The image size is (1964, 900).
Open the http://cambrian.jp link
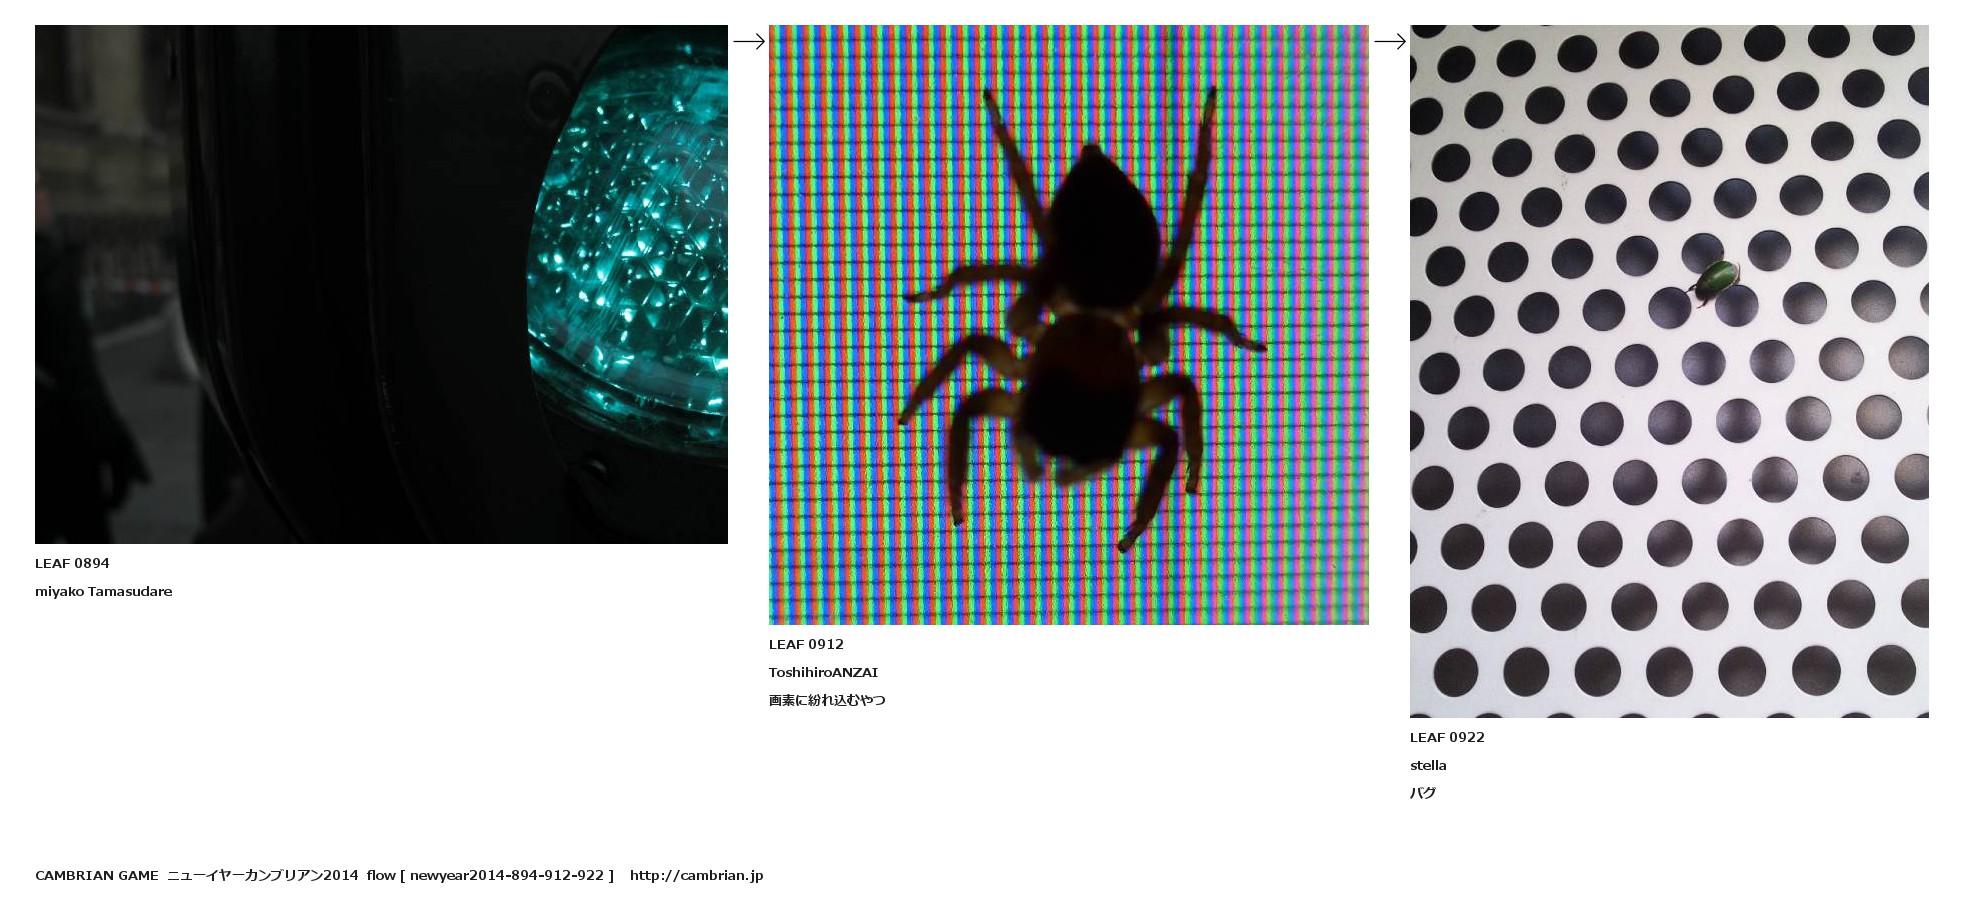(x=696, y=875)
